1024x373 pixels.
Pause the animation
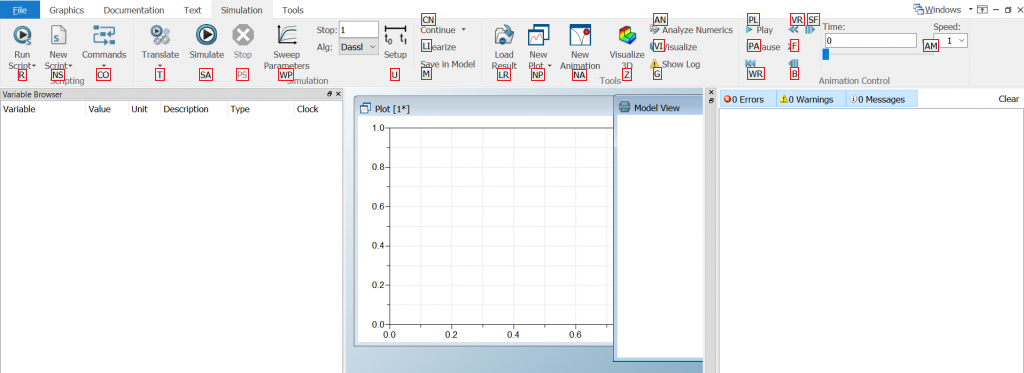coord(763,47)
